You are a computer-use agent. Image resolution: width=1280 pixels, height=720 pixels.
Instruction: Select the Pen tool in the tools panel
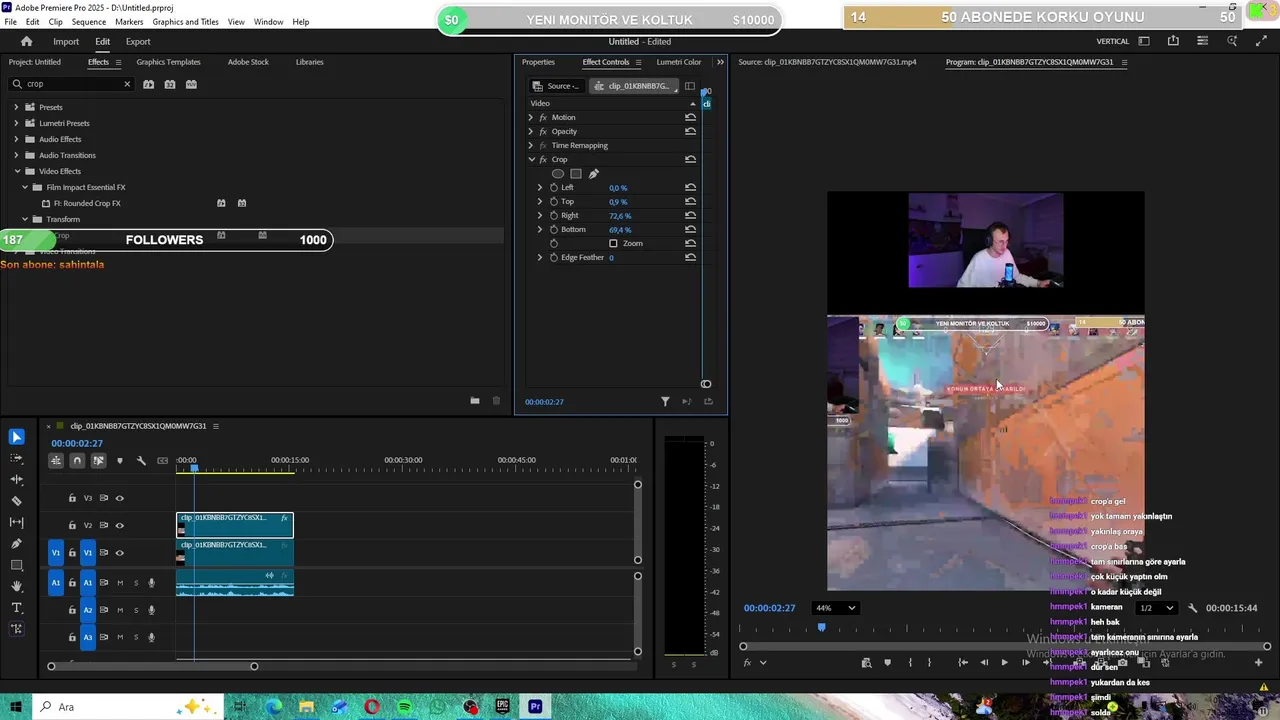click(16, 544)
